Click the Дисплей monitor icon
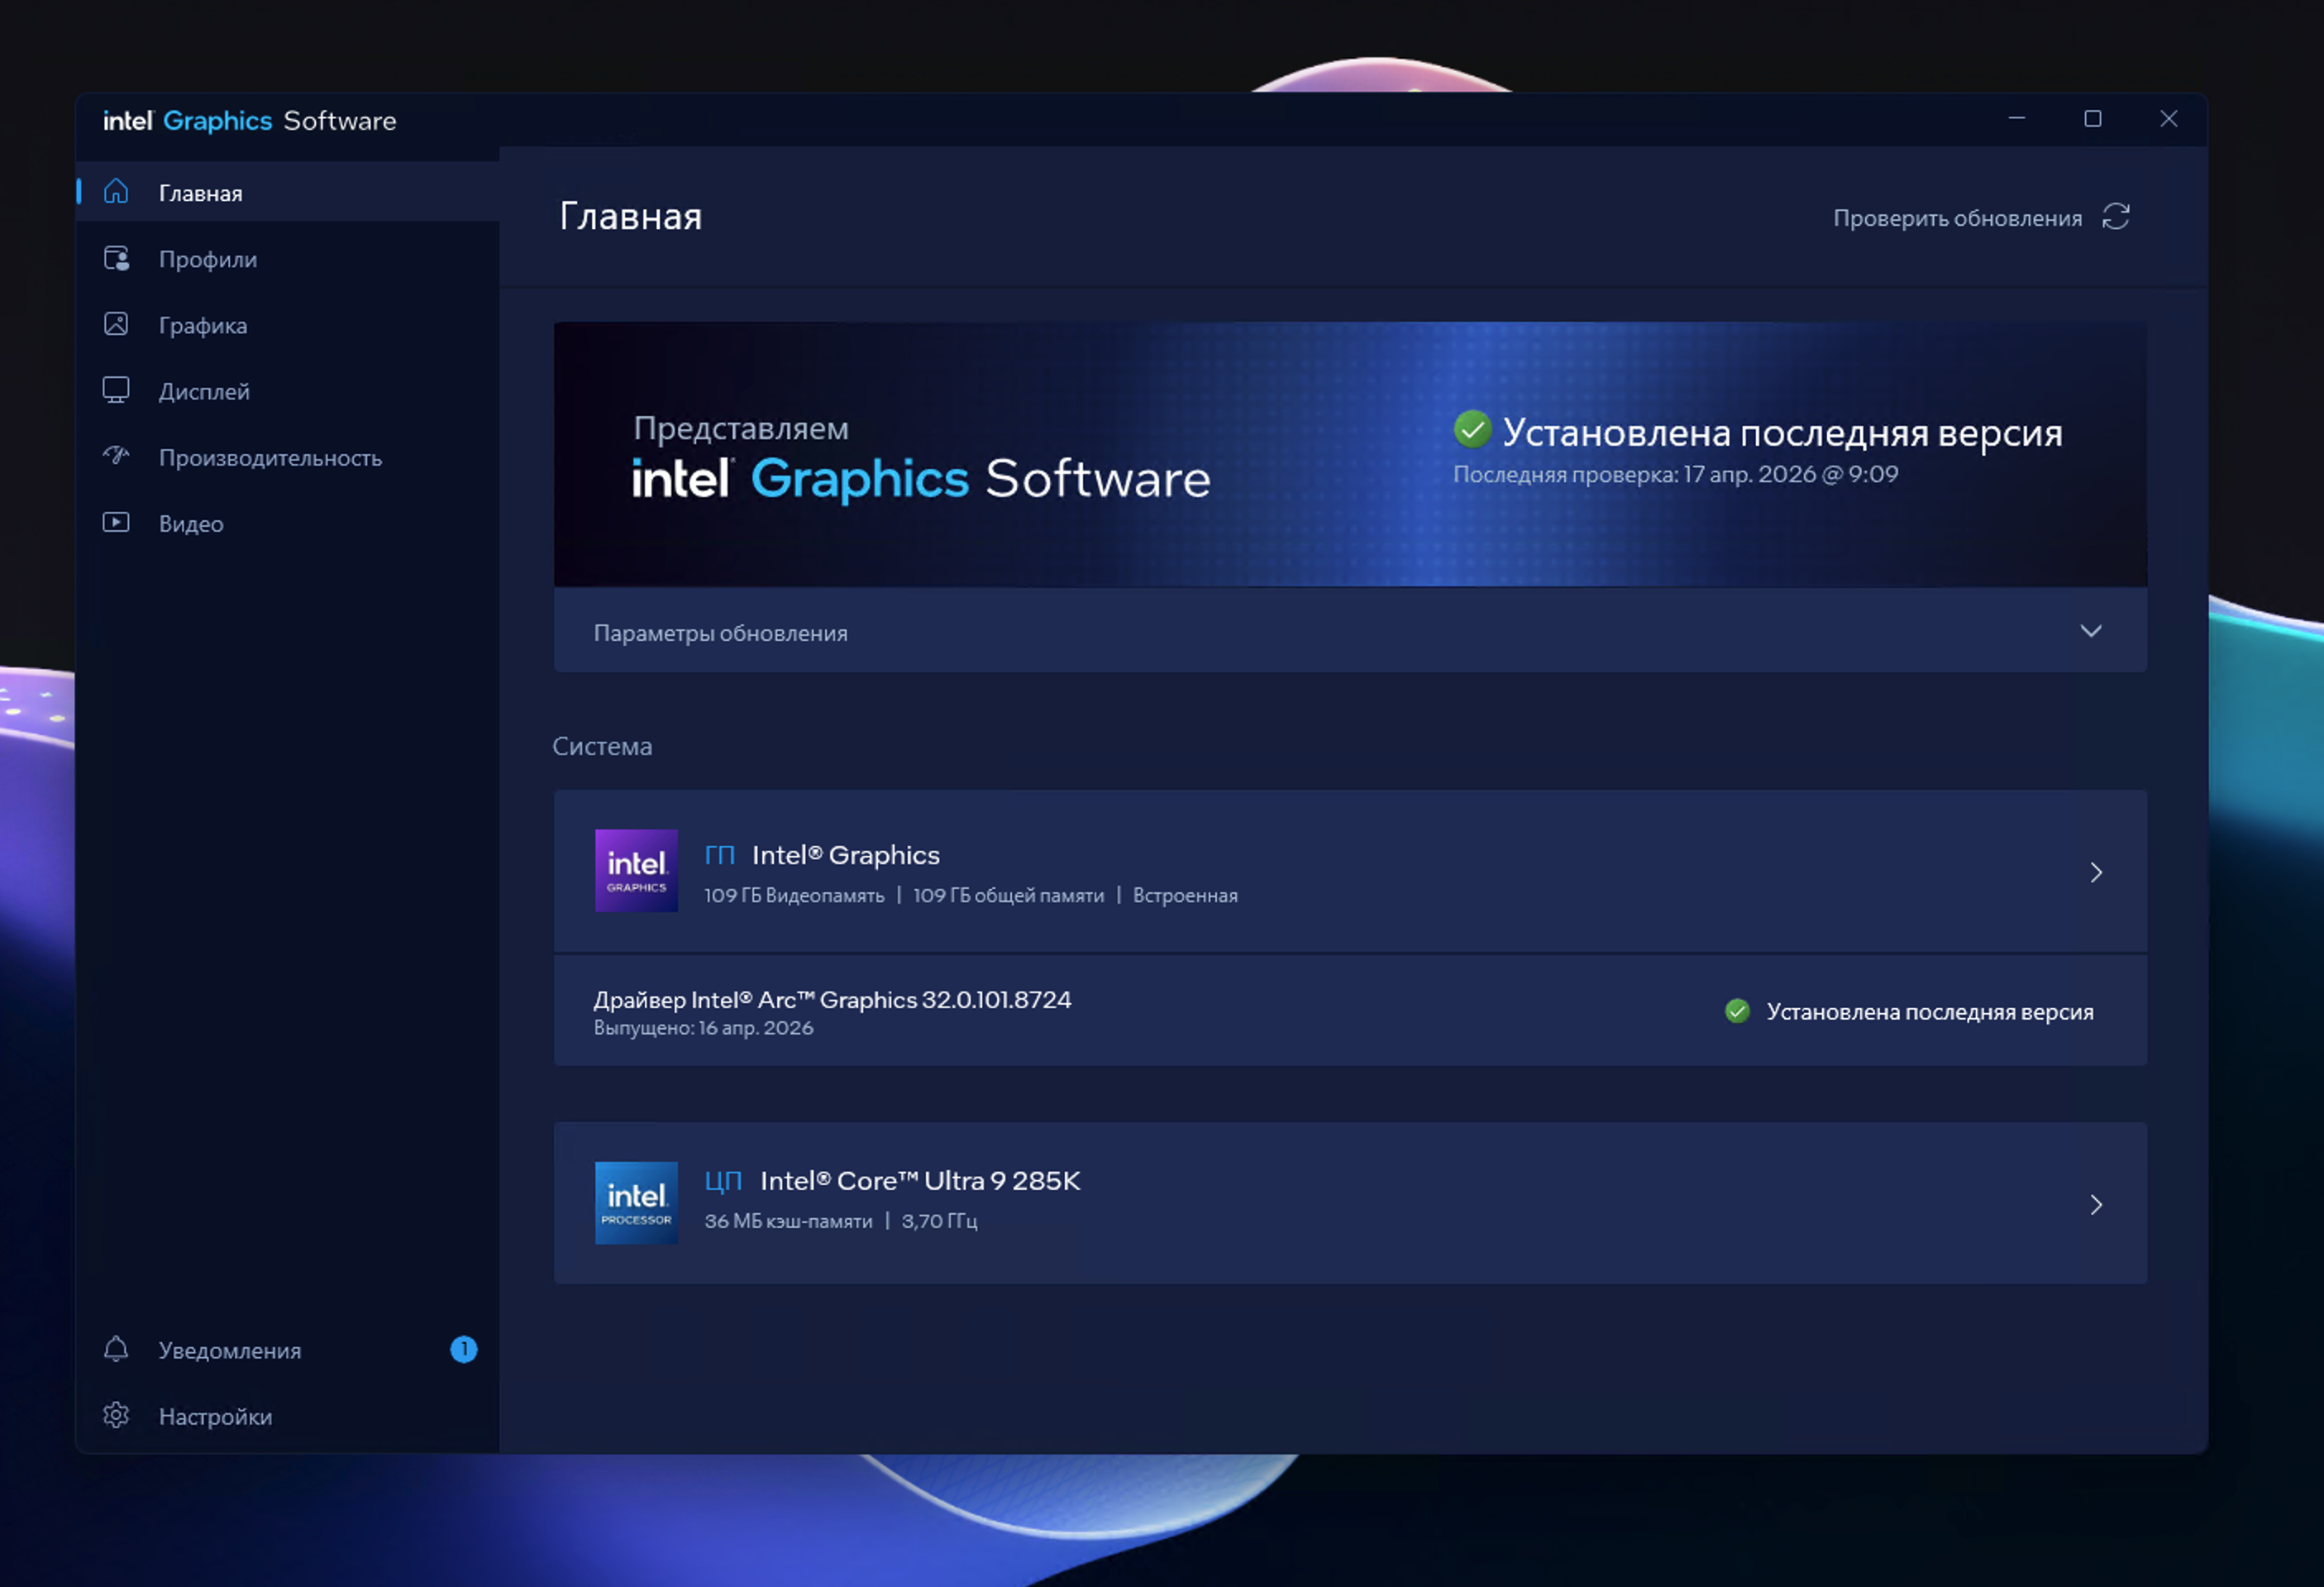This screenshot has height=1587, width=2324. [x=116, y=390]
